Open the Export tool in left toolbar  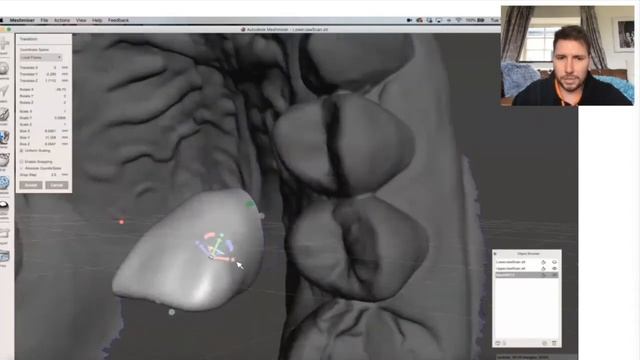[x=4, y=235]
